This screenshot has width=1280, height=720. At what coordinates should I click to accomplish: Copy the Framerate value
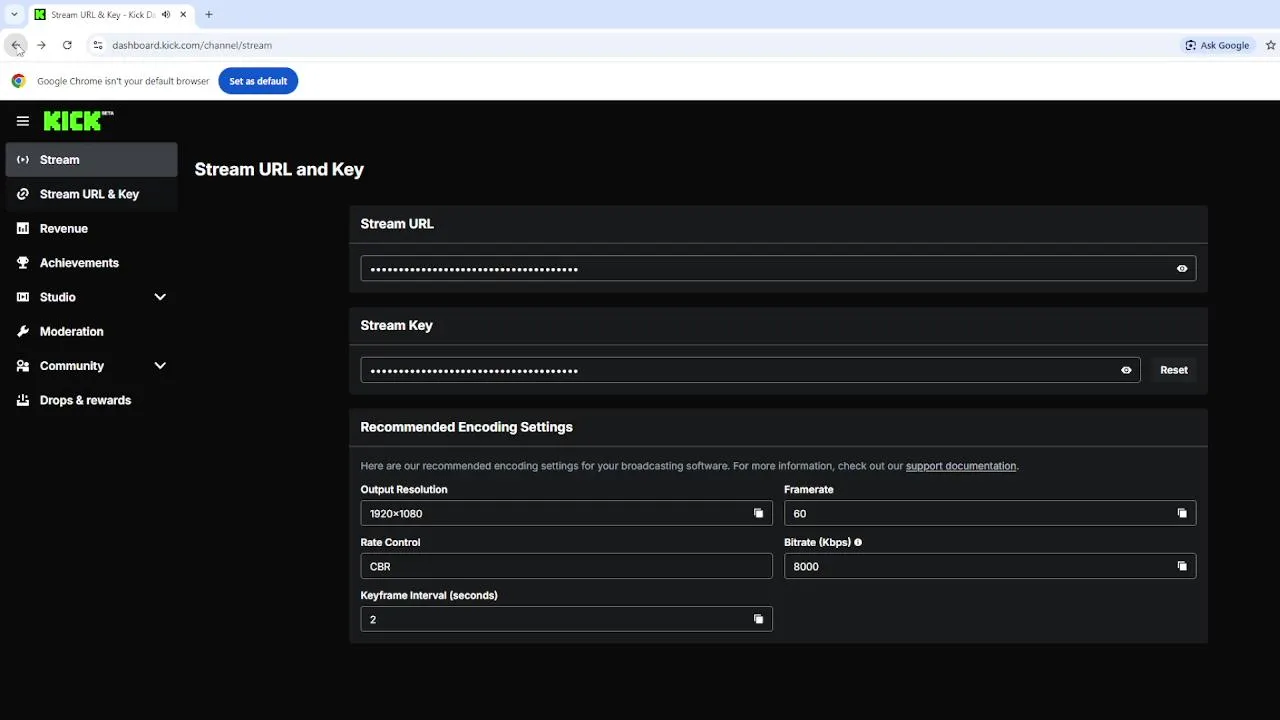click(1182, 513)
